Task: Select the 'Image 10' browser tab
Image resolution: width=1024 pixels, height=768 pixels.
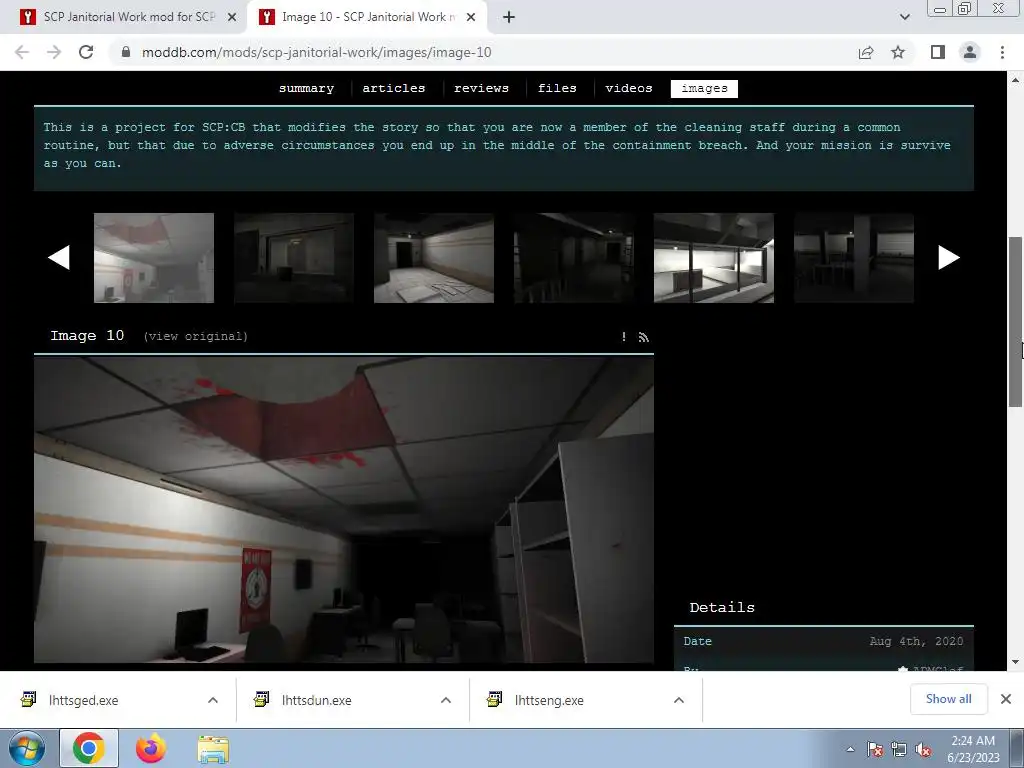Action: (x=366, y=18)
